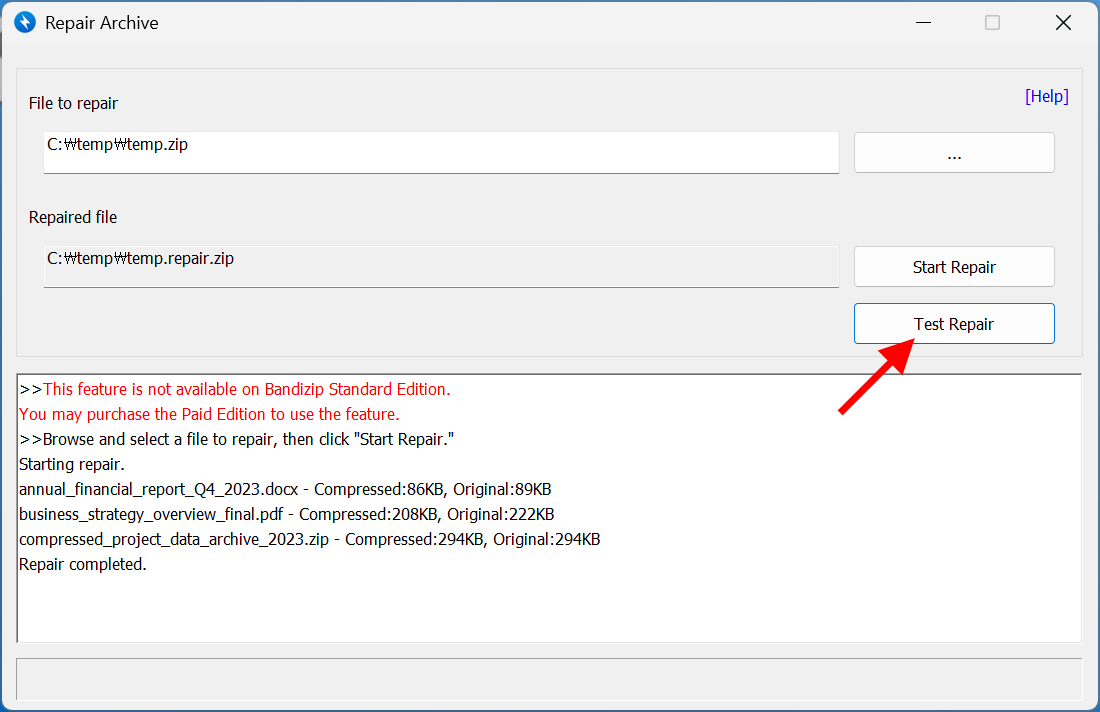Screen dimensions: 1100x712
Task: Click the "Repair Archive" window title text
Action: [x=102, y=23]
